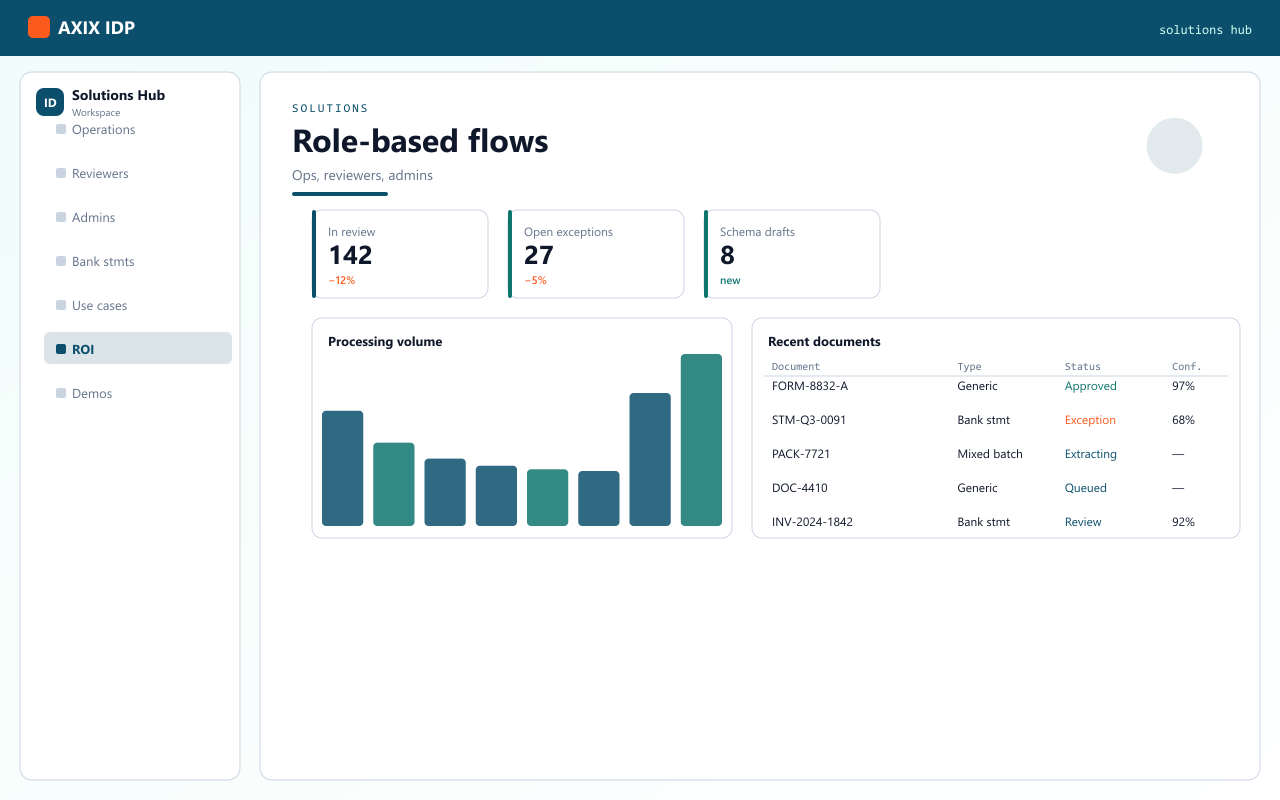The width and height of the screenshot is (1280, 800).
Task: Click the Approved status of FORM-8832-A
Action: (x=1091, y=386)
